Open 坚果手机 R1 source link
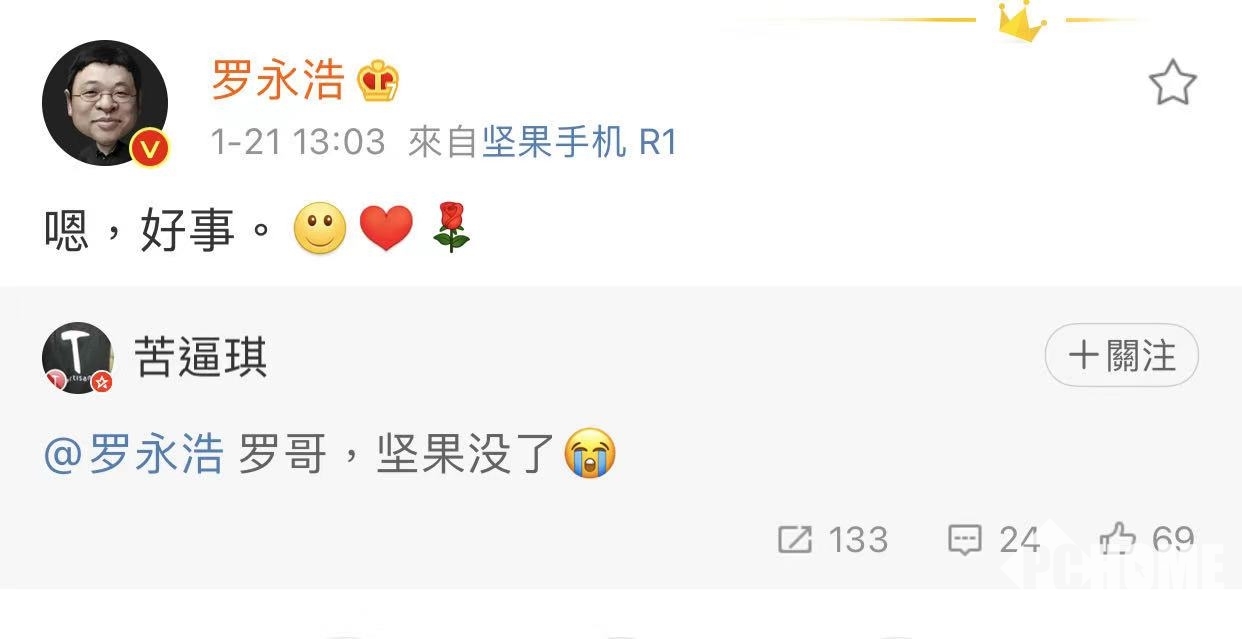The height and width of the screenshot is (639, 1242). (580, 142)
